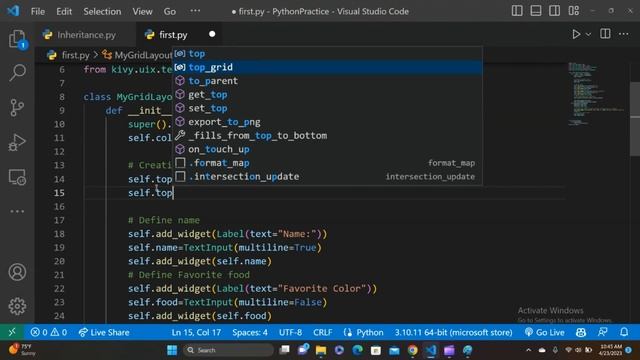
Task: Open Customize Layout options
Action: (x=573, y=11)
